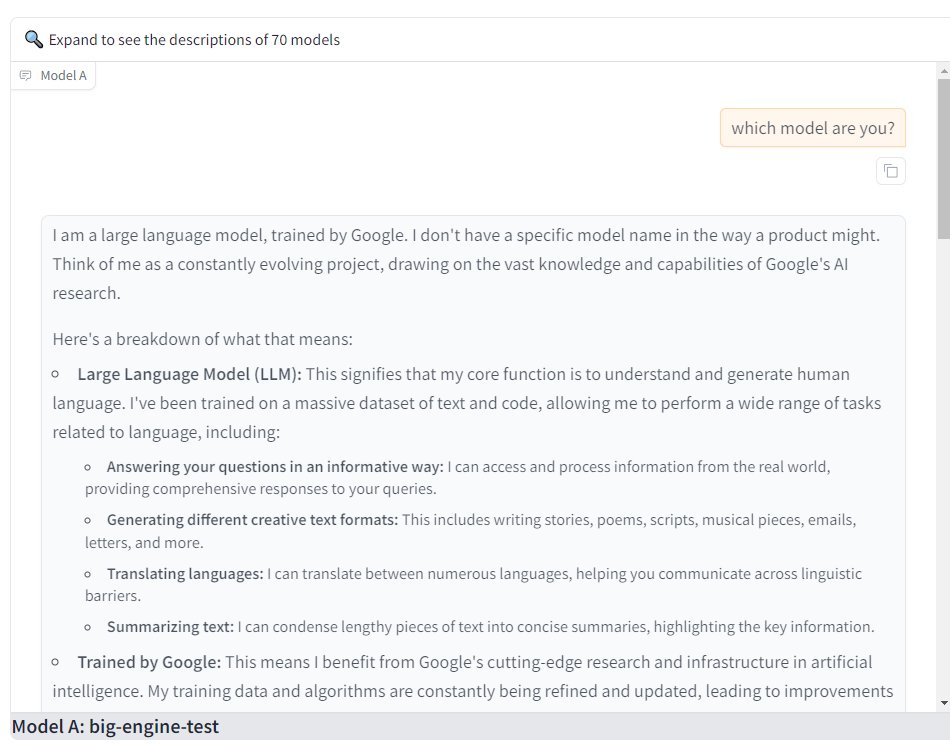Select the Model A label tab
Image resolution: width=950 pixels, height=746 pixels.
[53, 75]
